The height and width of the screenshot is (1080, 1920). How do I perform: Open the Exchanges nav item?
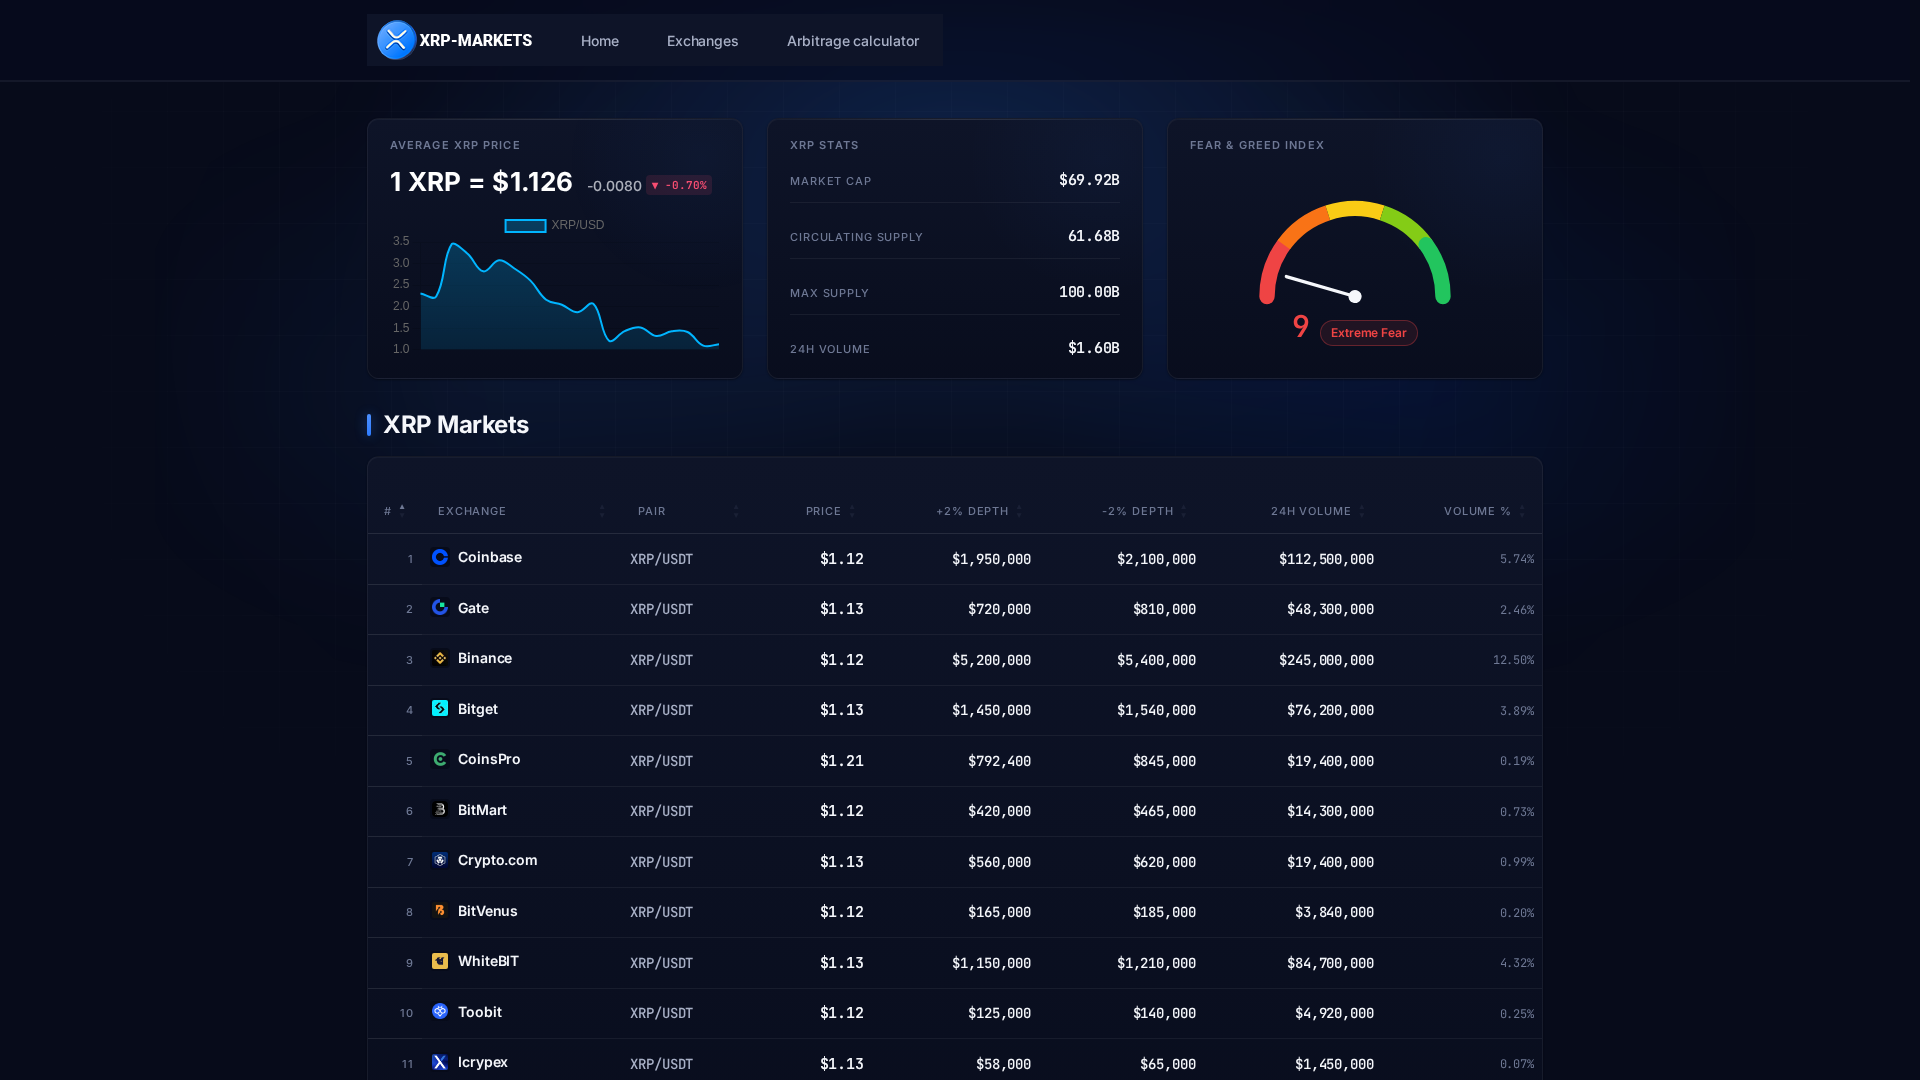(x=703, y=41)
